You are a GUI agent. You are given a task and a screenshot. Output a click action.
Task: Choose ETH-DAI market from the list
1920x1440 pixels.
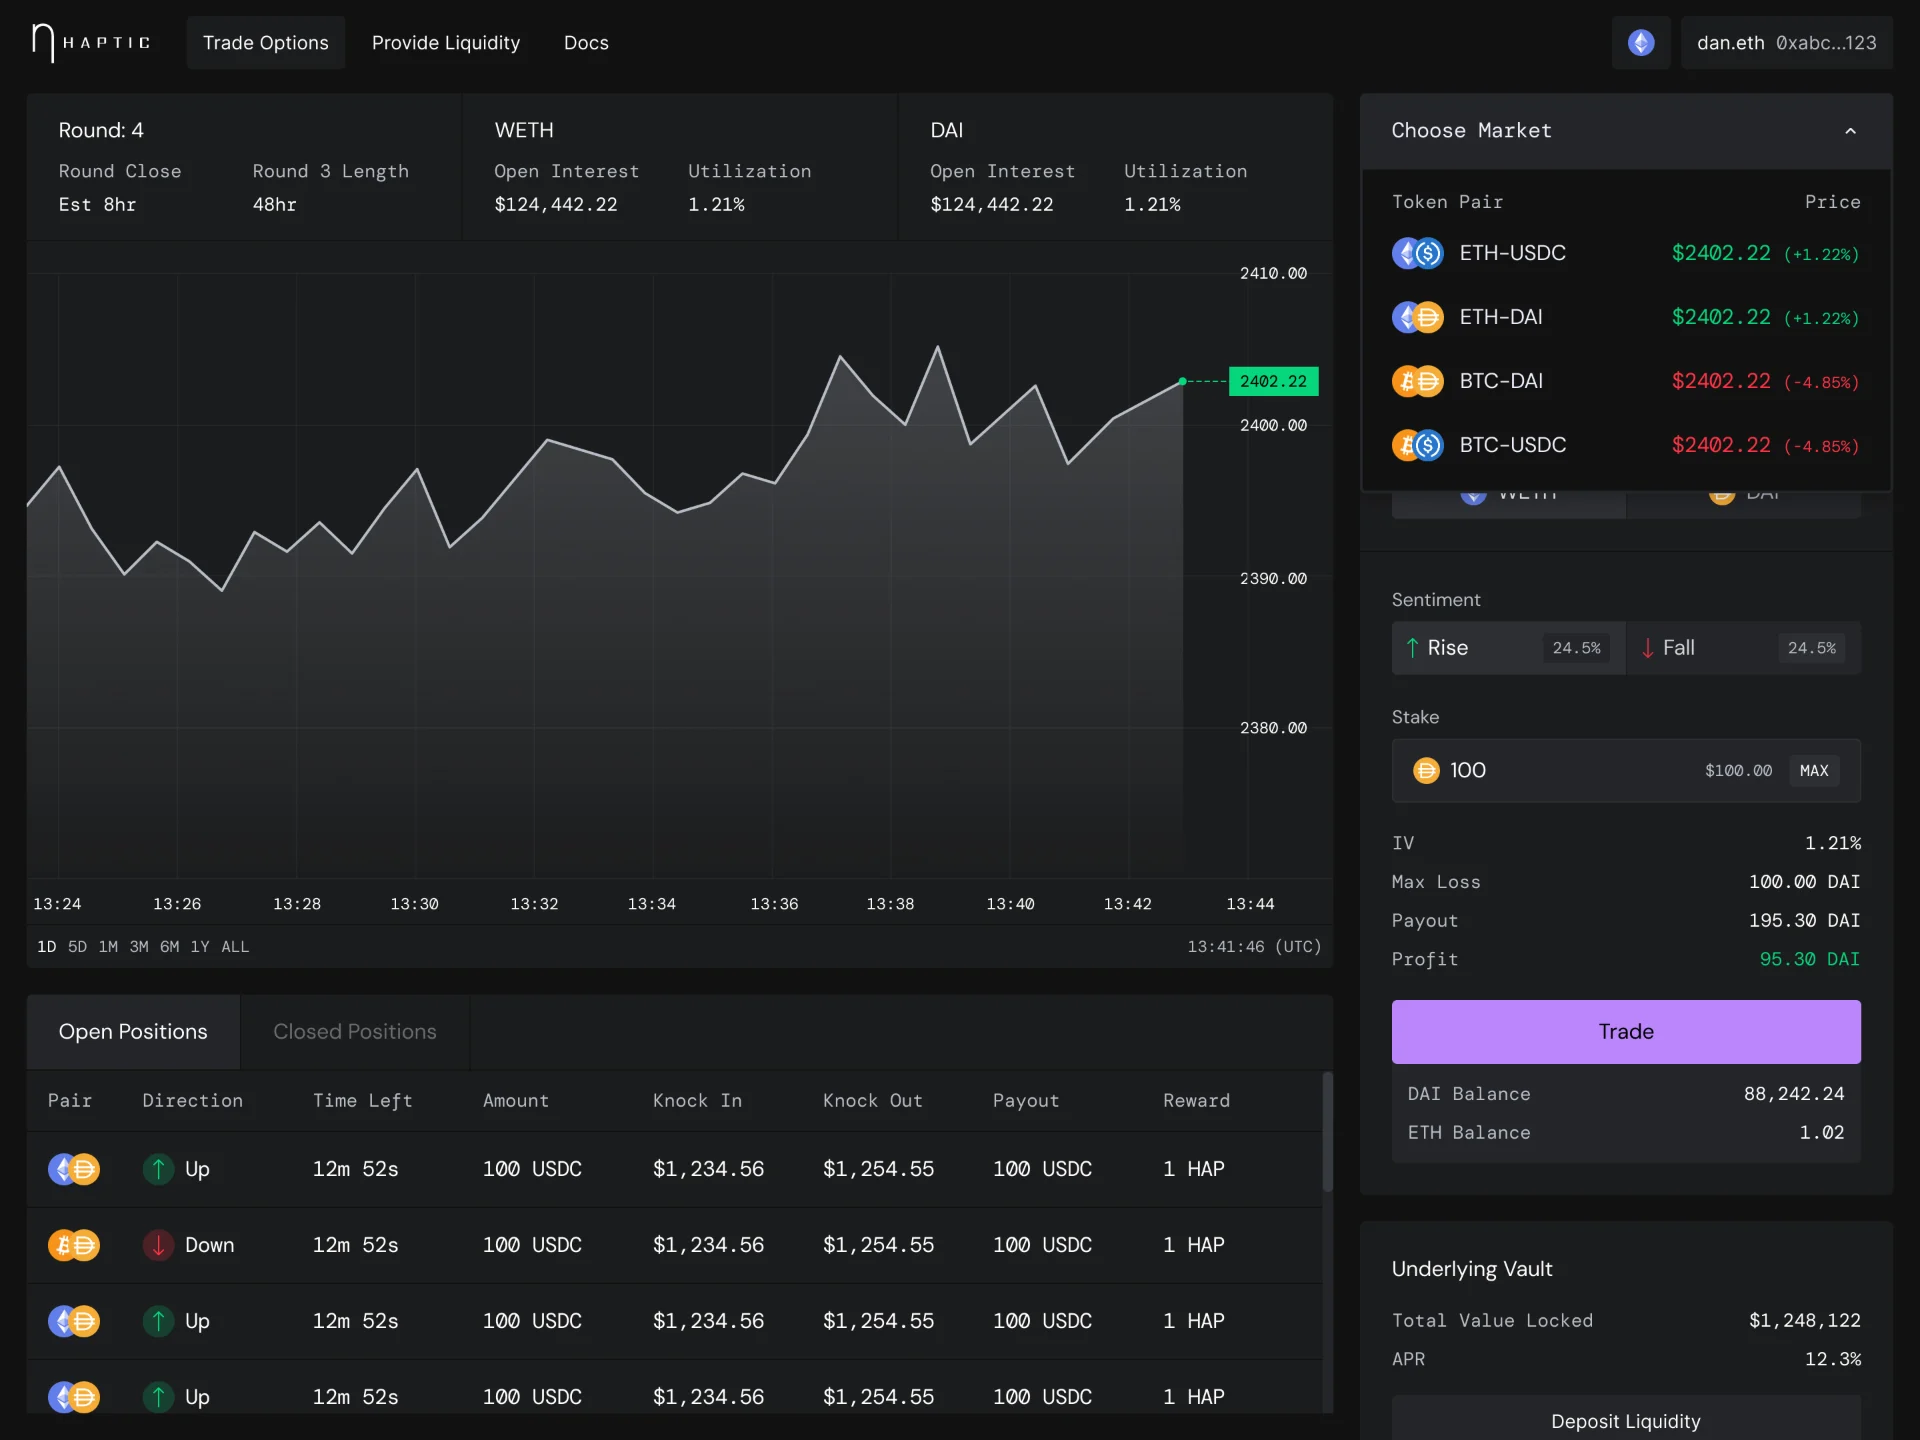pos(1626,317)
